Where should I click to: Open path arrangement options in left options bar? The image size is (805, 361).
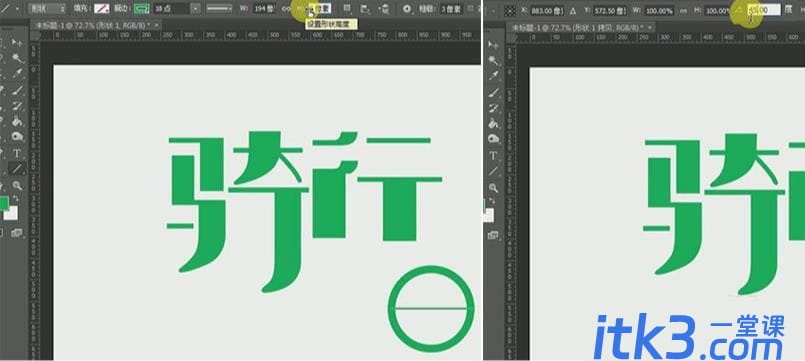click(x=384, y=9)
